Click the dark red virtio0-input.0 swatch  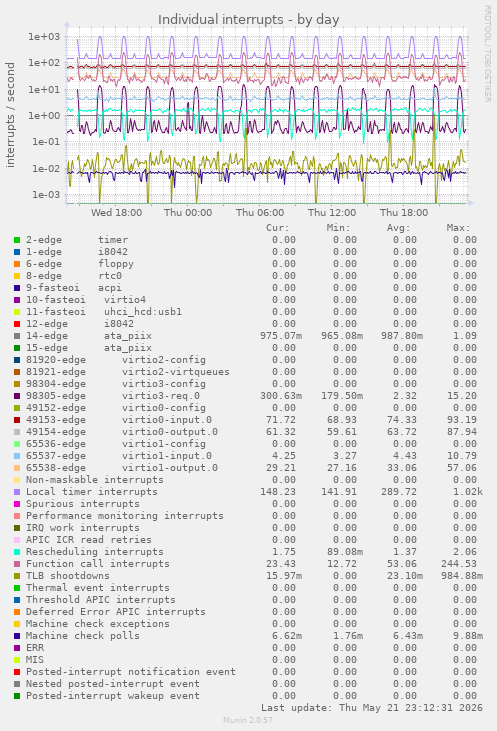point(17,420)
